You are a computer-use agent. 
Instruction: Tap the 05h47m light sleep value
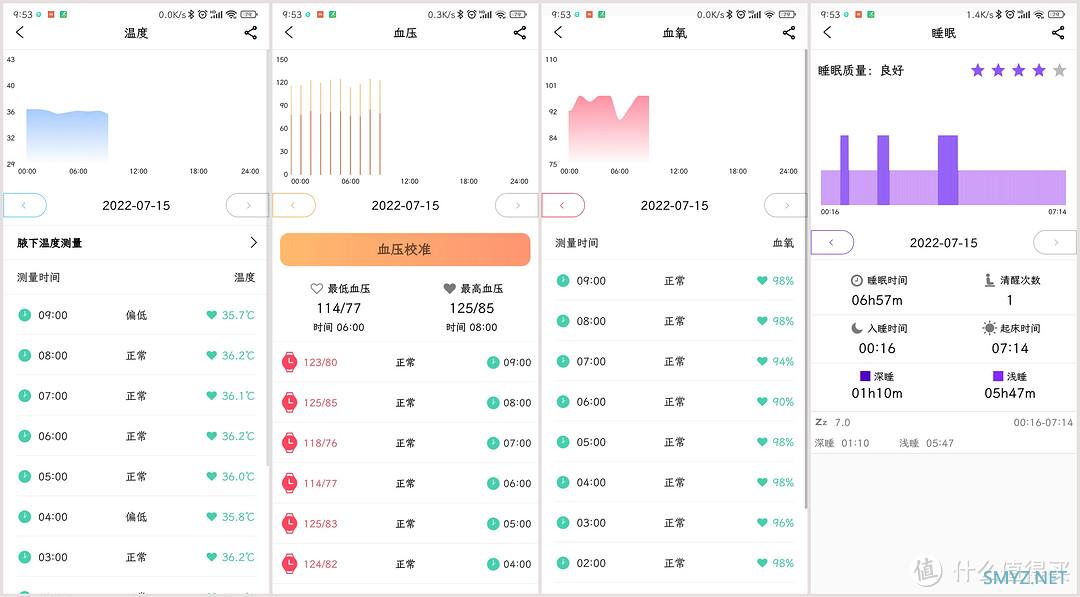pos(1010,393)
